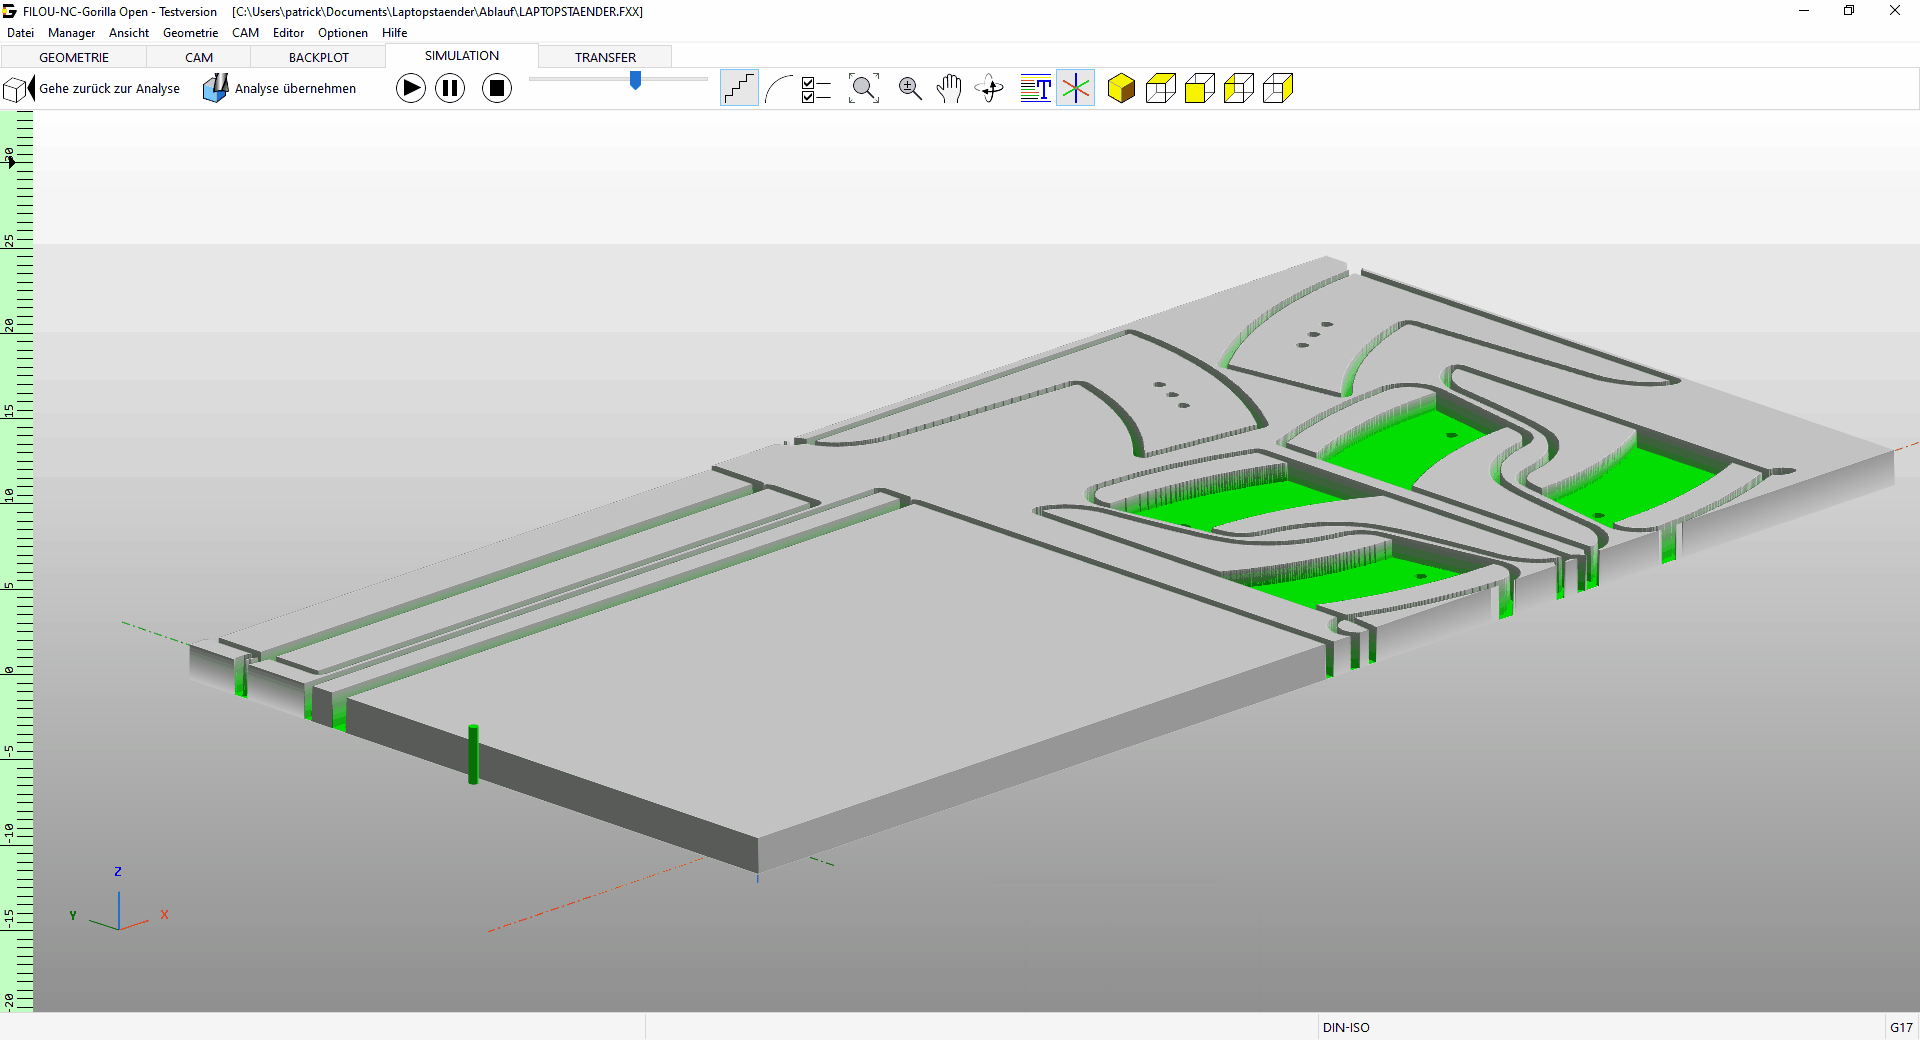
Task: Start the simulation with the play button
Action: (x=410, y=89)
